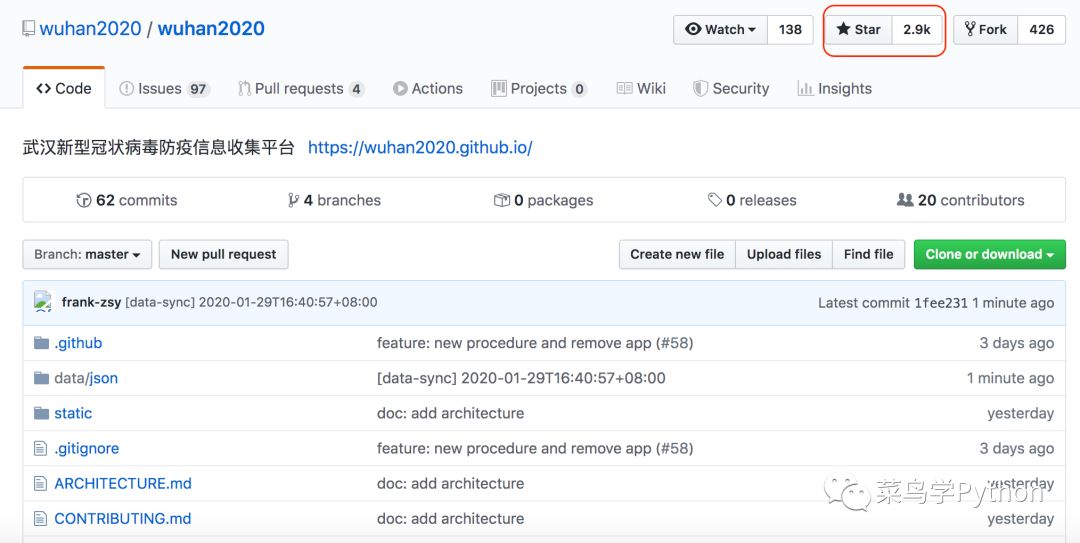1080x543 pixels.
Task: View the 4 branches list
Action: [335, 201]
